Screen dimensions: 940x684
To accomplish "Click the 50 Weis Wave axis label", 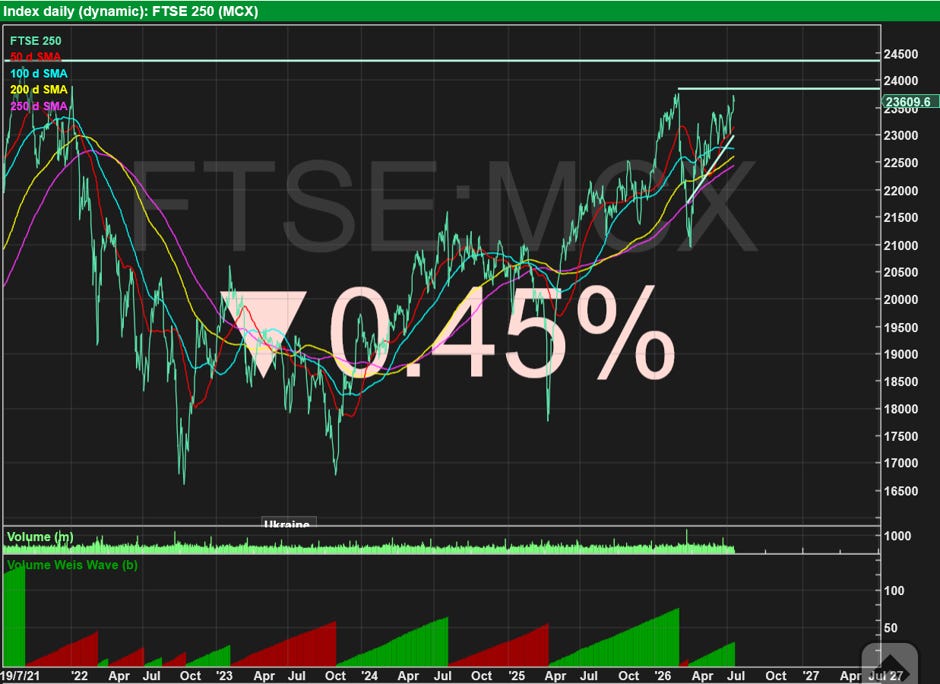I will (x=891, y=628).
